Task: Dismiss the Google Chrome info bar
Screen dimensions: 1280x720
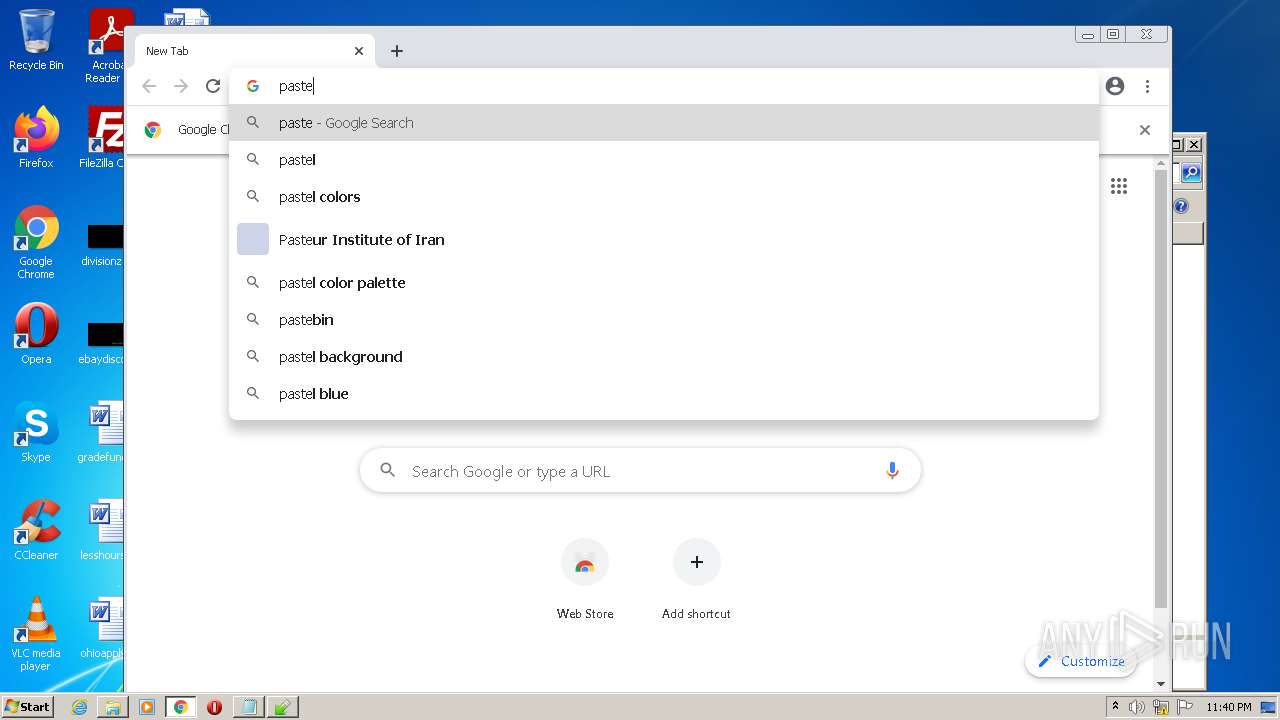Action: pyautogui.click(x=1145, y=130)
